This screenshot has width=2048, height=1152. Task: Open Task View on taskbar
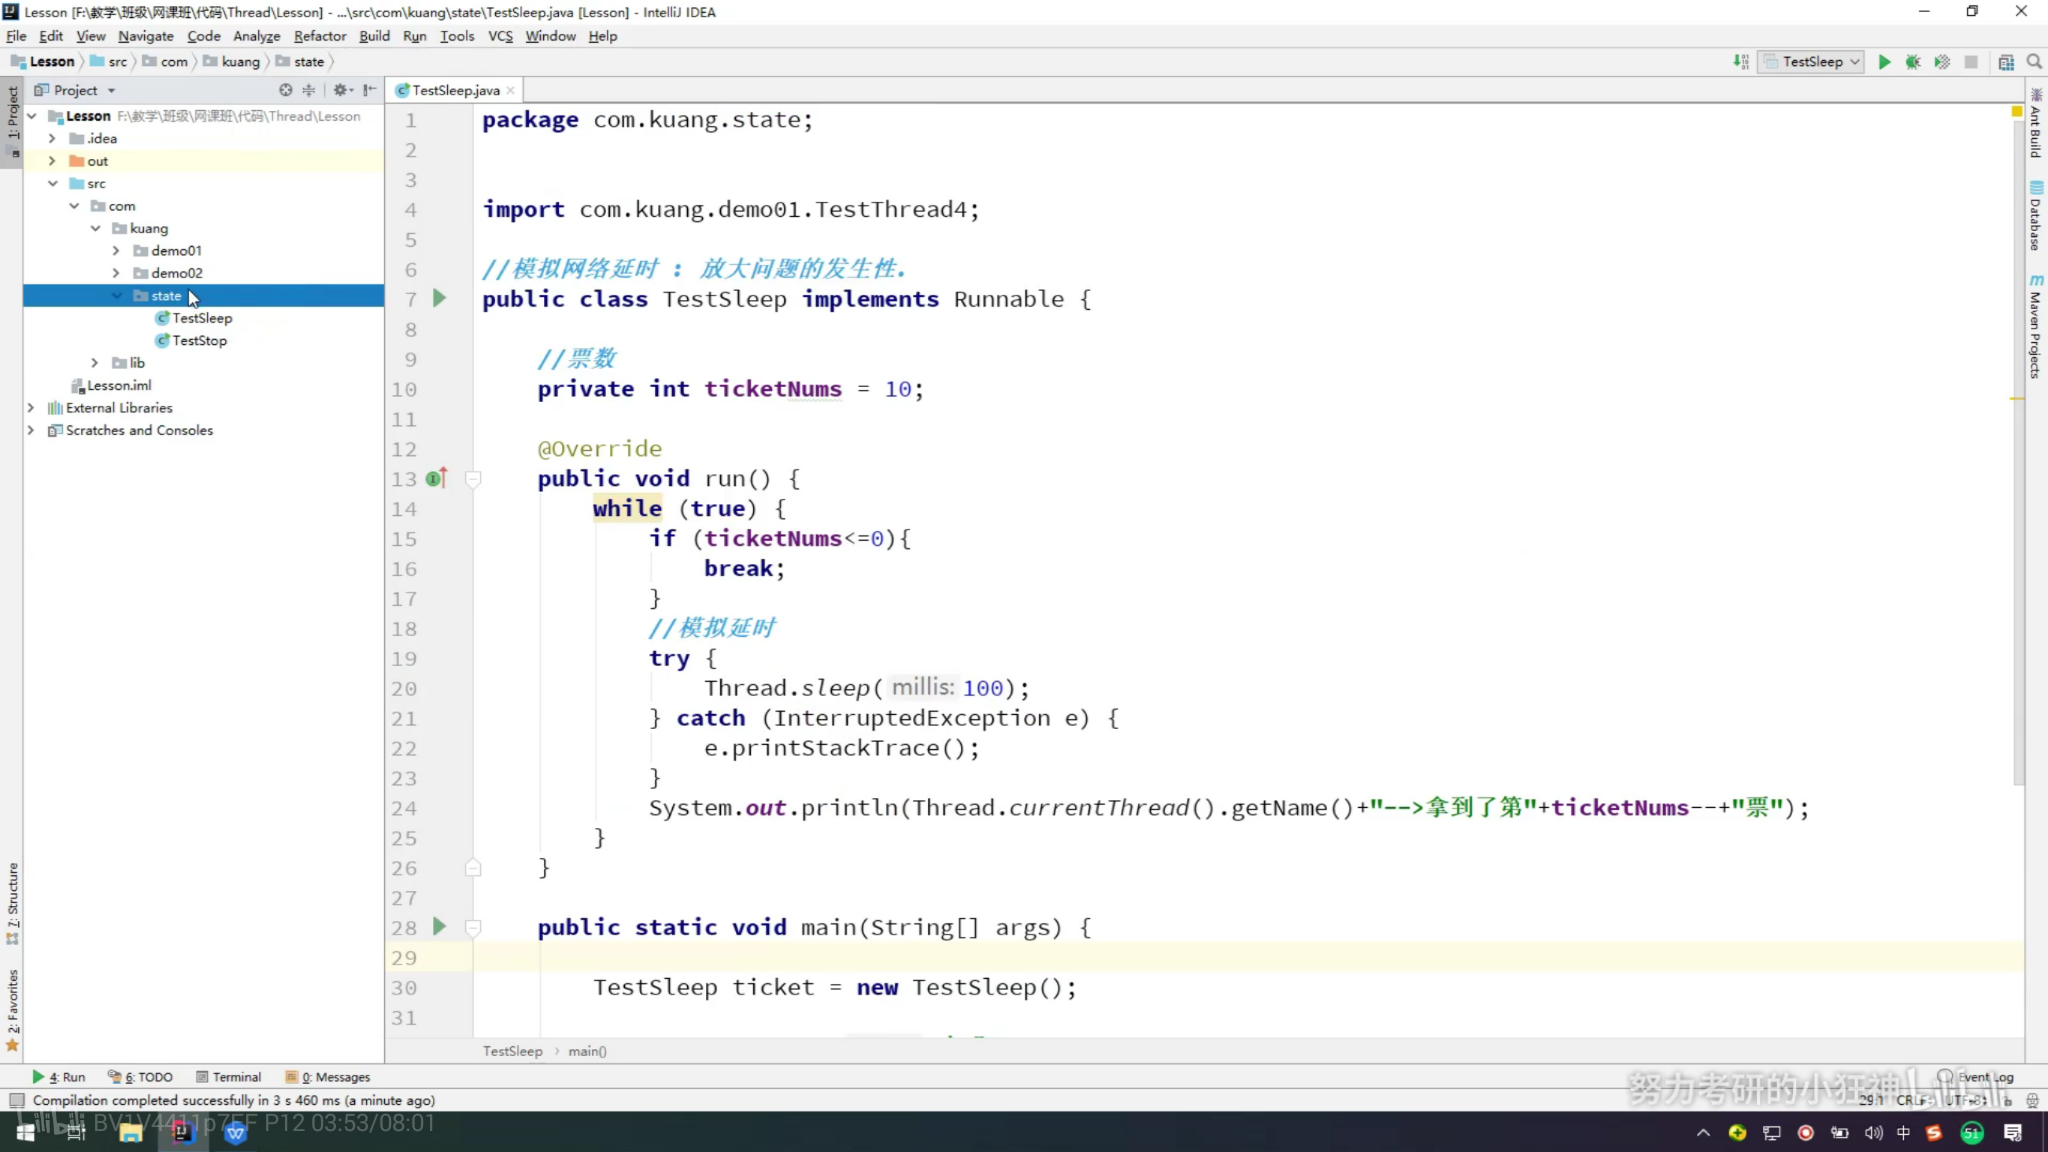76,1132
